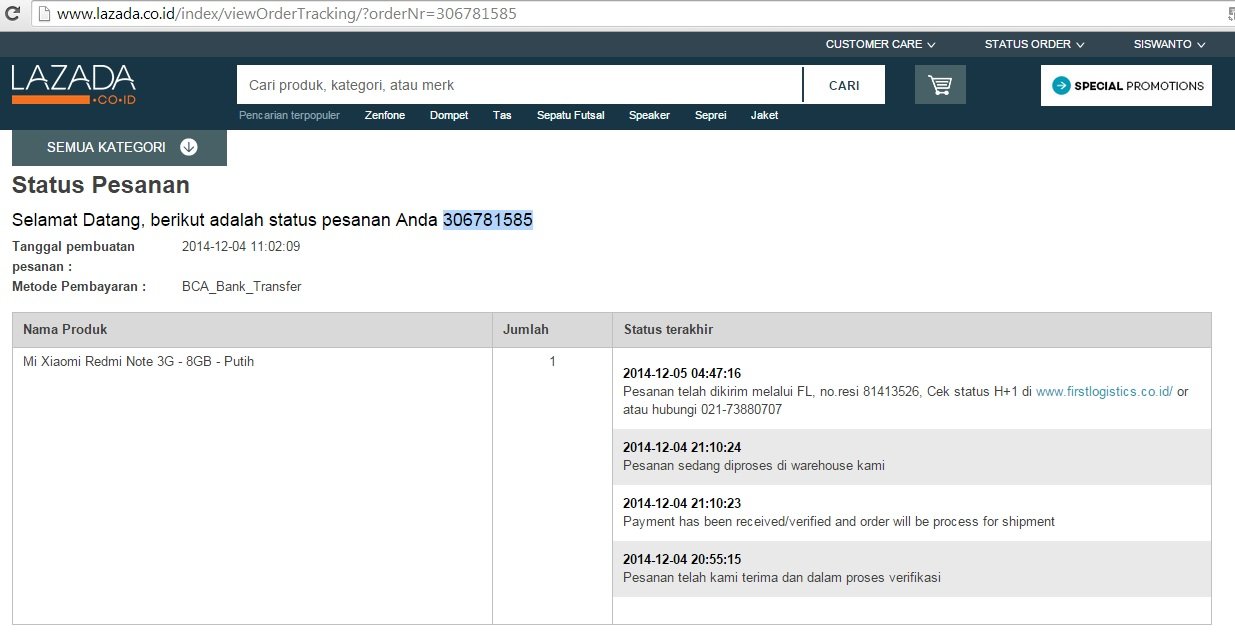The image size is (1235, 643).
Task: Click the timestamp 2014-12-05 04:47:16
Action: (x=682, y=374)
